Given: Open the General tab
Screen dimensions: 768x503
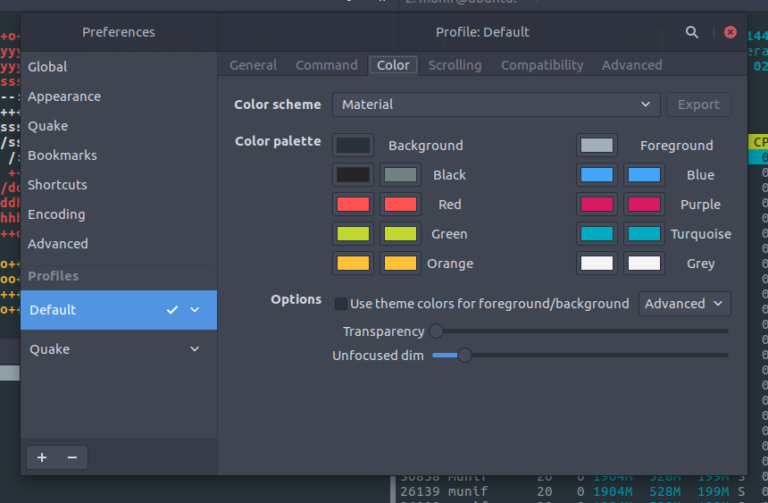Looking at the screenshot, I should pos(253,65).
